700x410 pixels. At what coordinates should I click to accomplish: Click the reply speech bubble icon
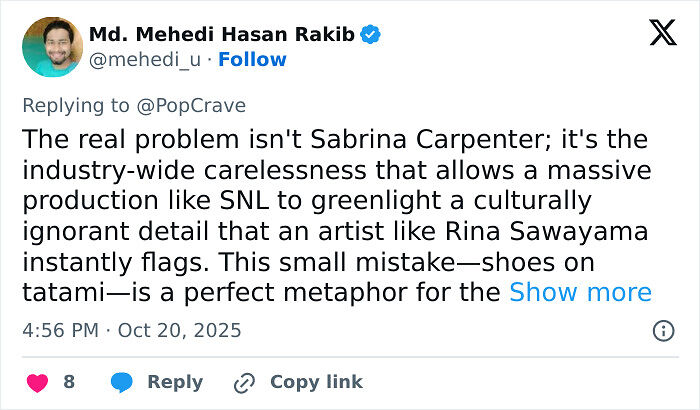pos(122,382)
